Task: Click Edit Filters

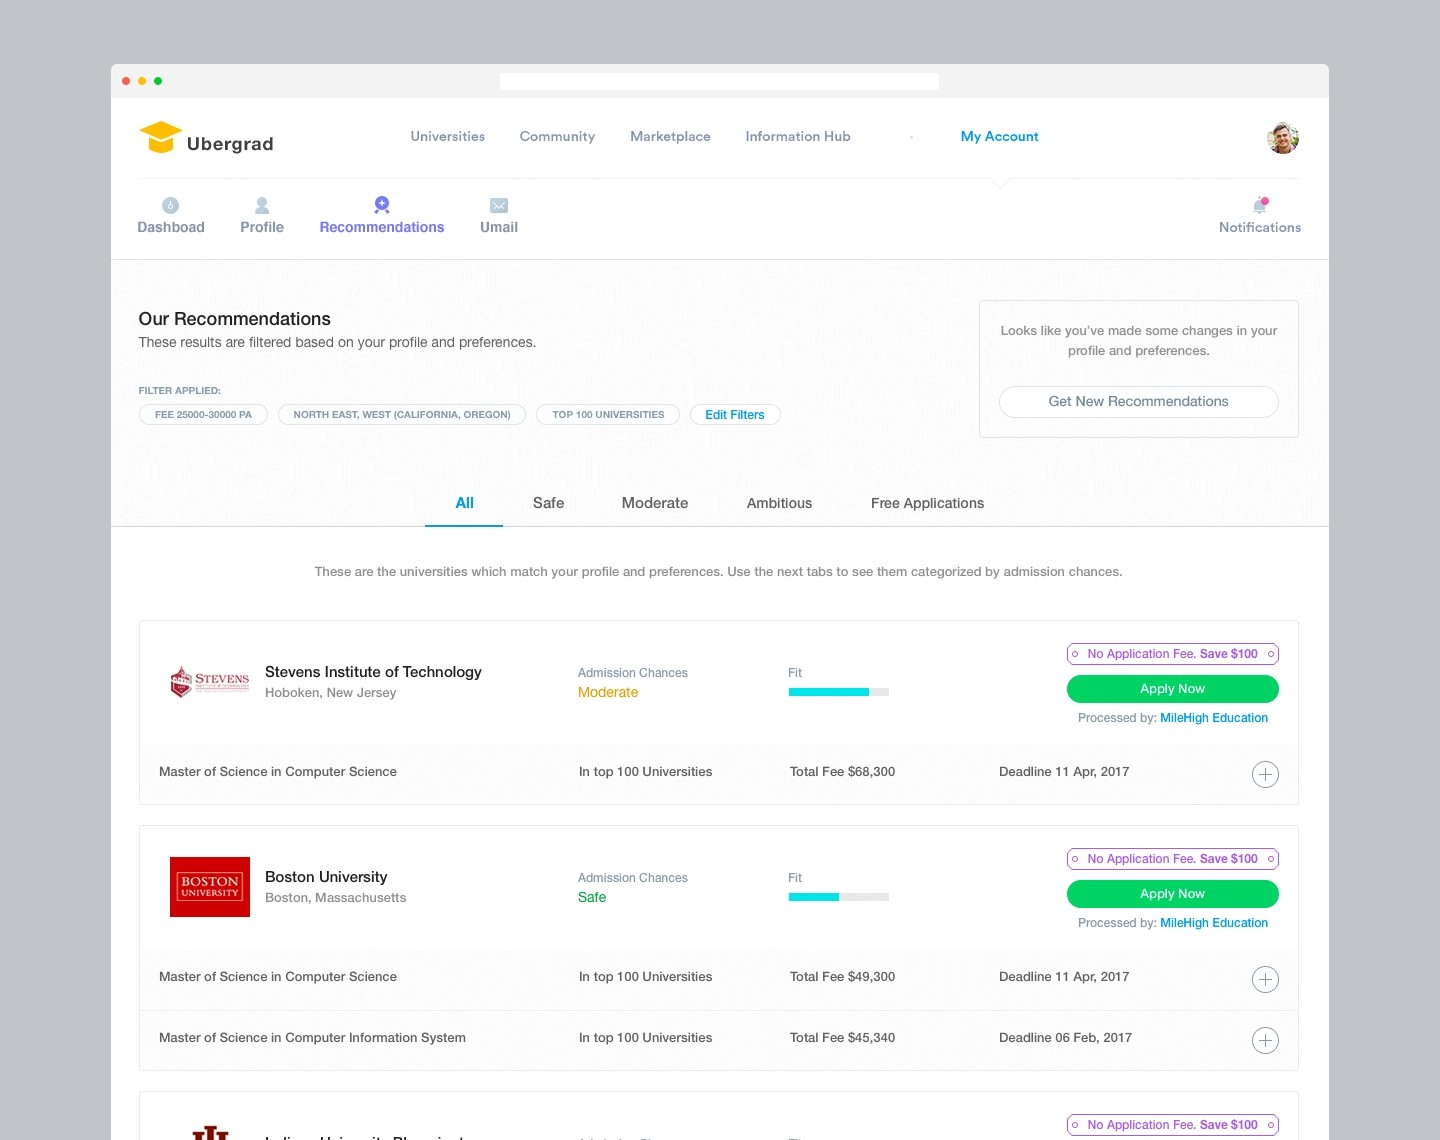Action: pyautogui.click(x=735, y=414)
